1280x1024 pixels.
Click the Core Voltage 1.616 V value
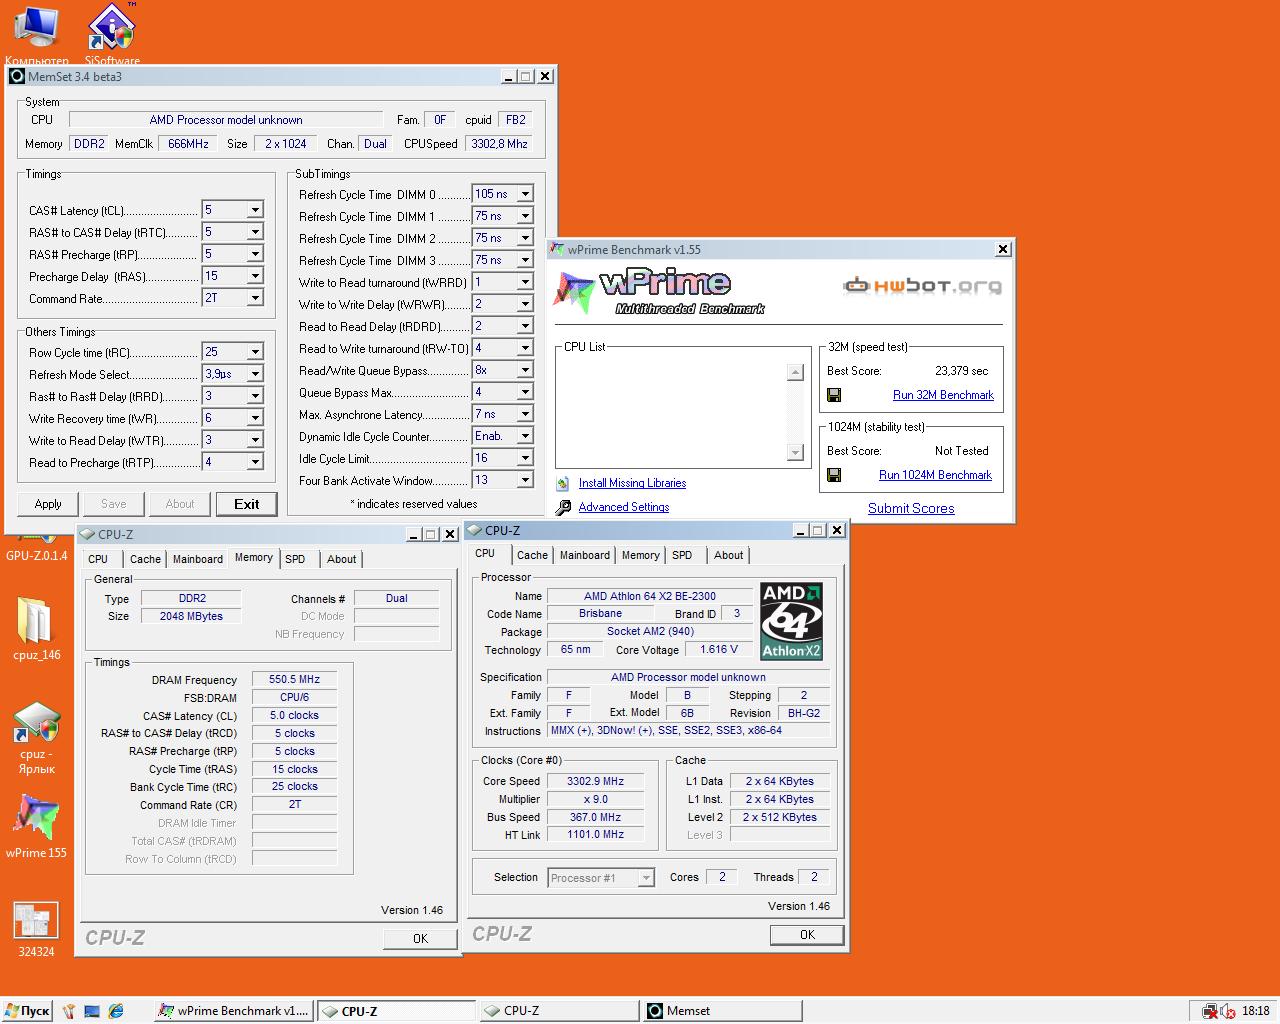[719, 649]
